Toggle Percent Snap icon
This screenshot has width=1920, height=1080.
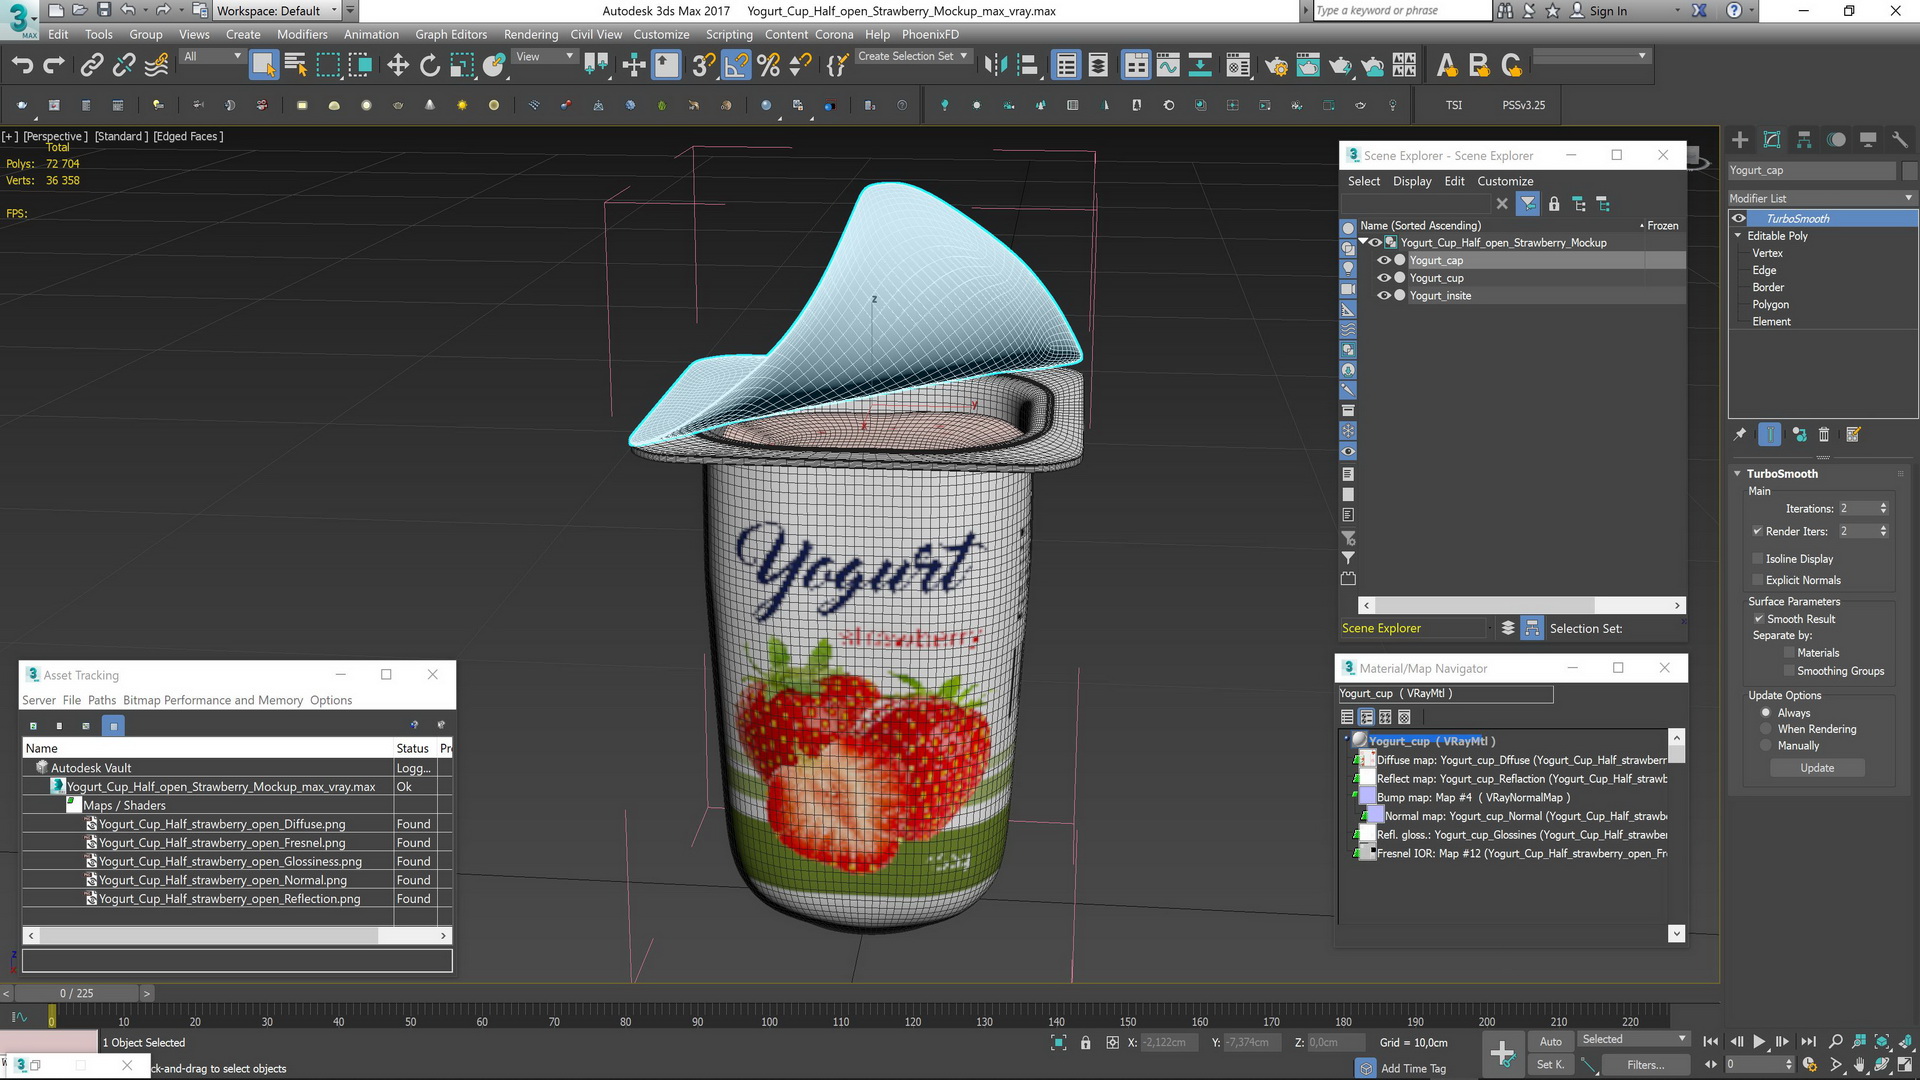768,66
